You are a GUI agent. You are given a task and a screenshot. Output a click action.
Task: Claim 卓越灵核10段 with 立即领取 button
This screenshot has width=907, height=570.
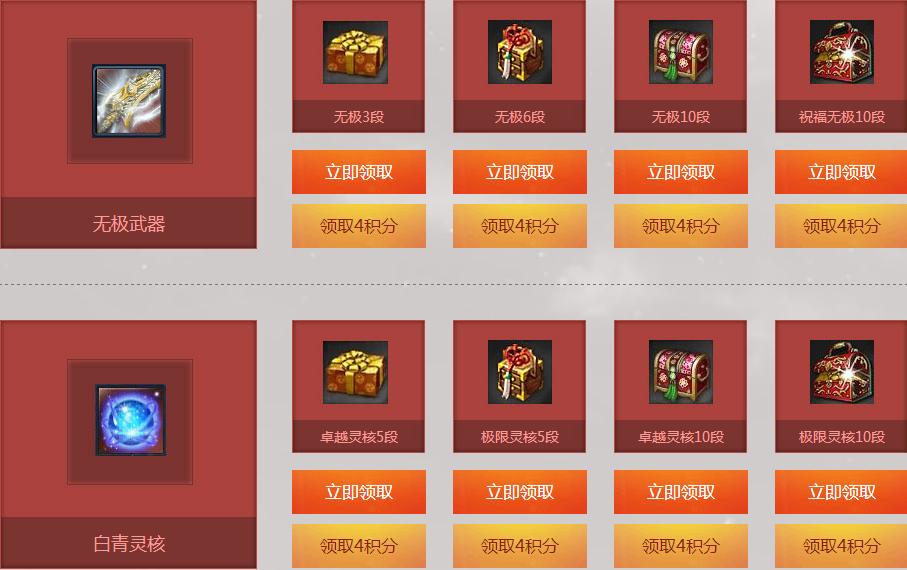680,492
